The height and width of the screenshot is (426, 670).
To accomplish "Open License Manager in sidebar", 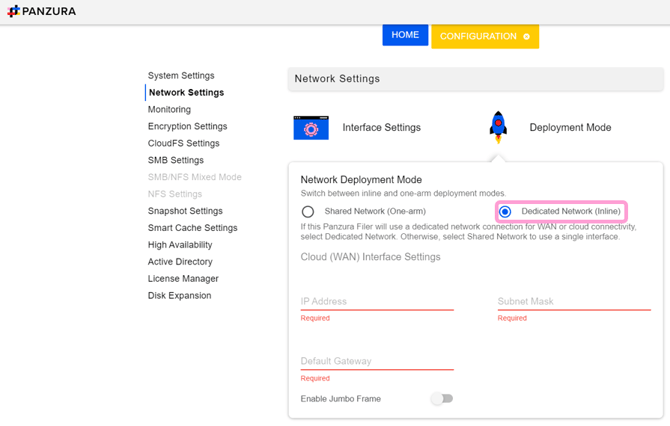I will coord(183,279).
